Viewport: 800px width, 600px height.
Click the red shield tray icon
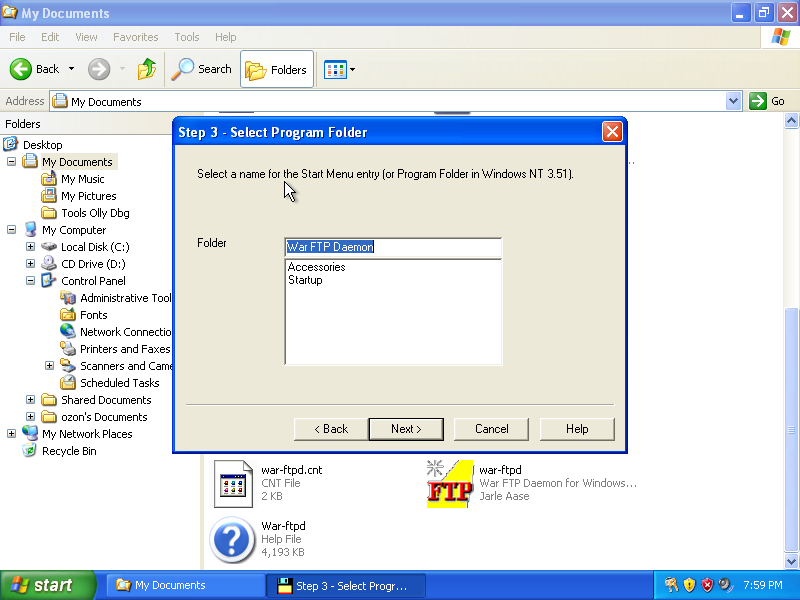707,585
